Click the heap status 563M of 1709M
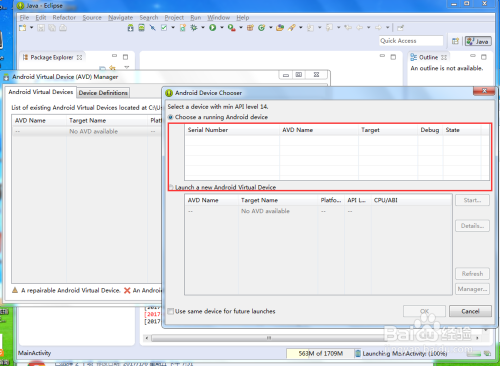The width and height of the screenshot is (500, 366). click(320, 353)
